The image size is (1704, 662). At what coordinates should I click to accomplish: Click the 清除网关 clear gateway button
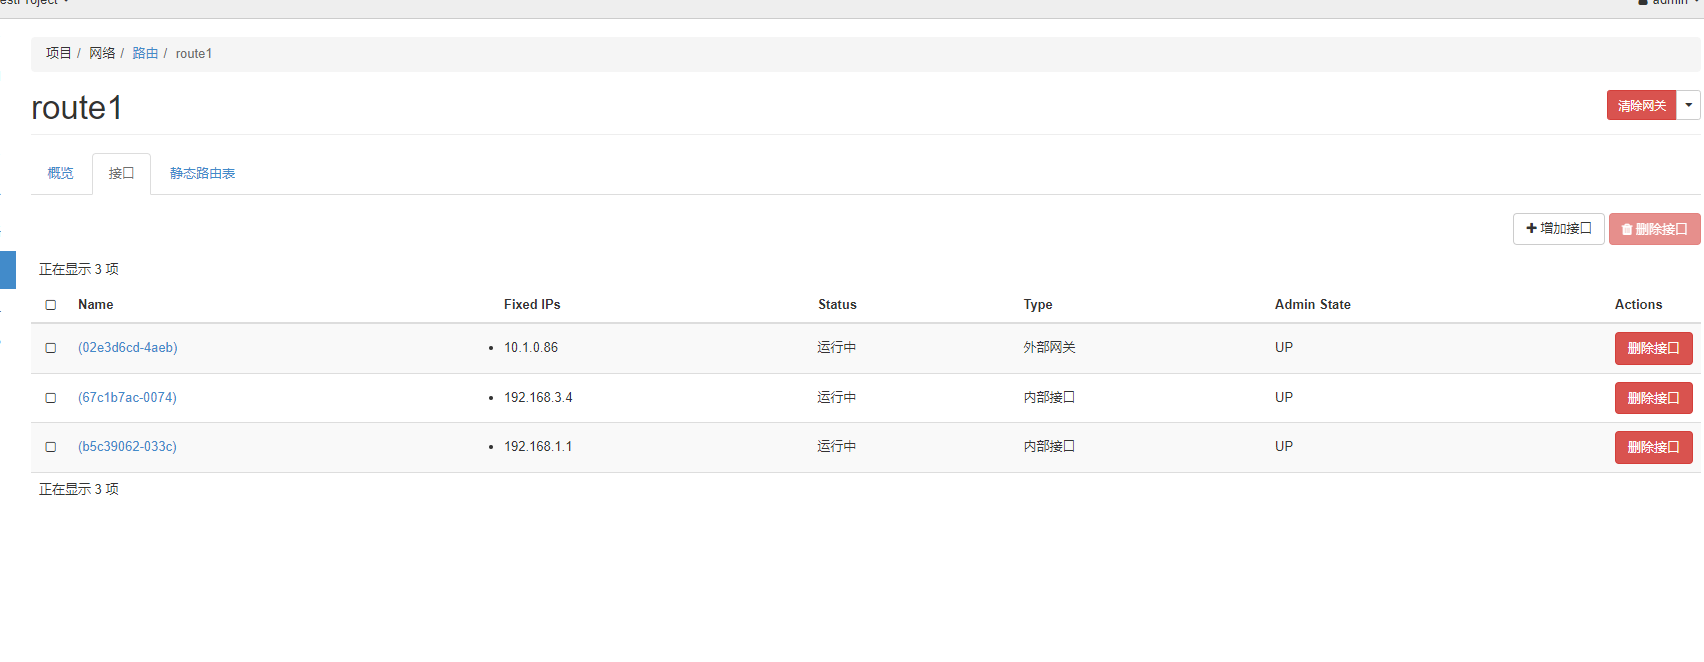tap(1641, 105)
